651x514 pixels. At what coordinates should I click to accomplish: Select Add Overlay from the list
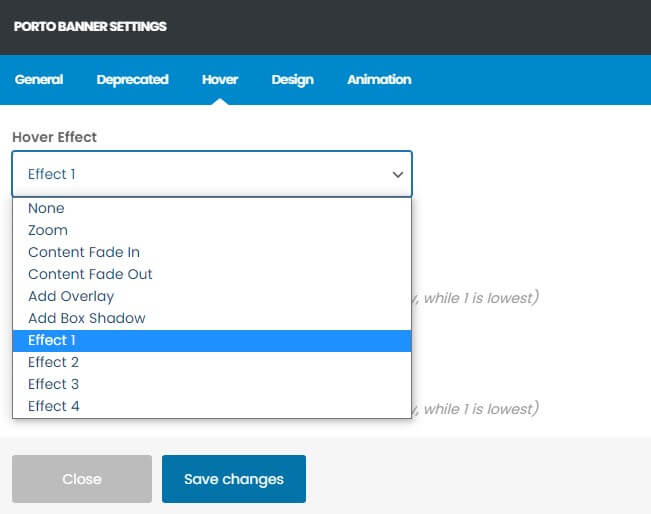point(71,296)
